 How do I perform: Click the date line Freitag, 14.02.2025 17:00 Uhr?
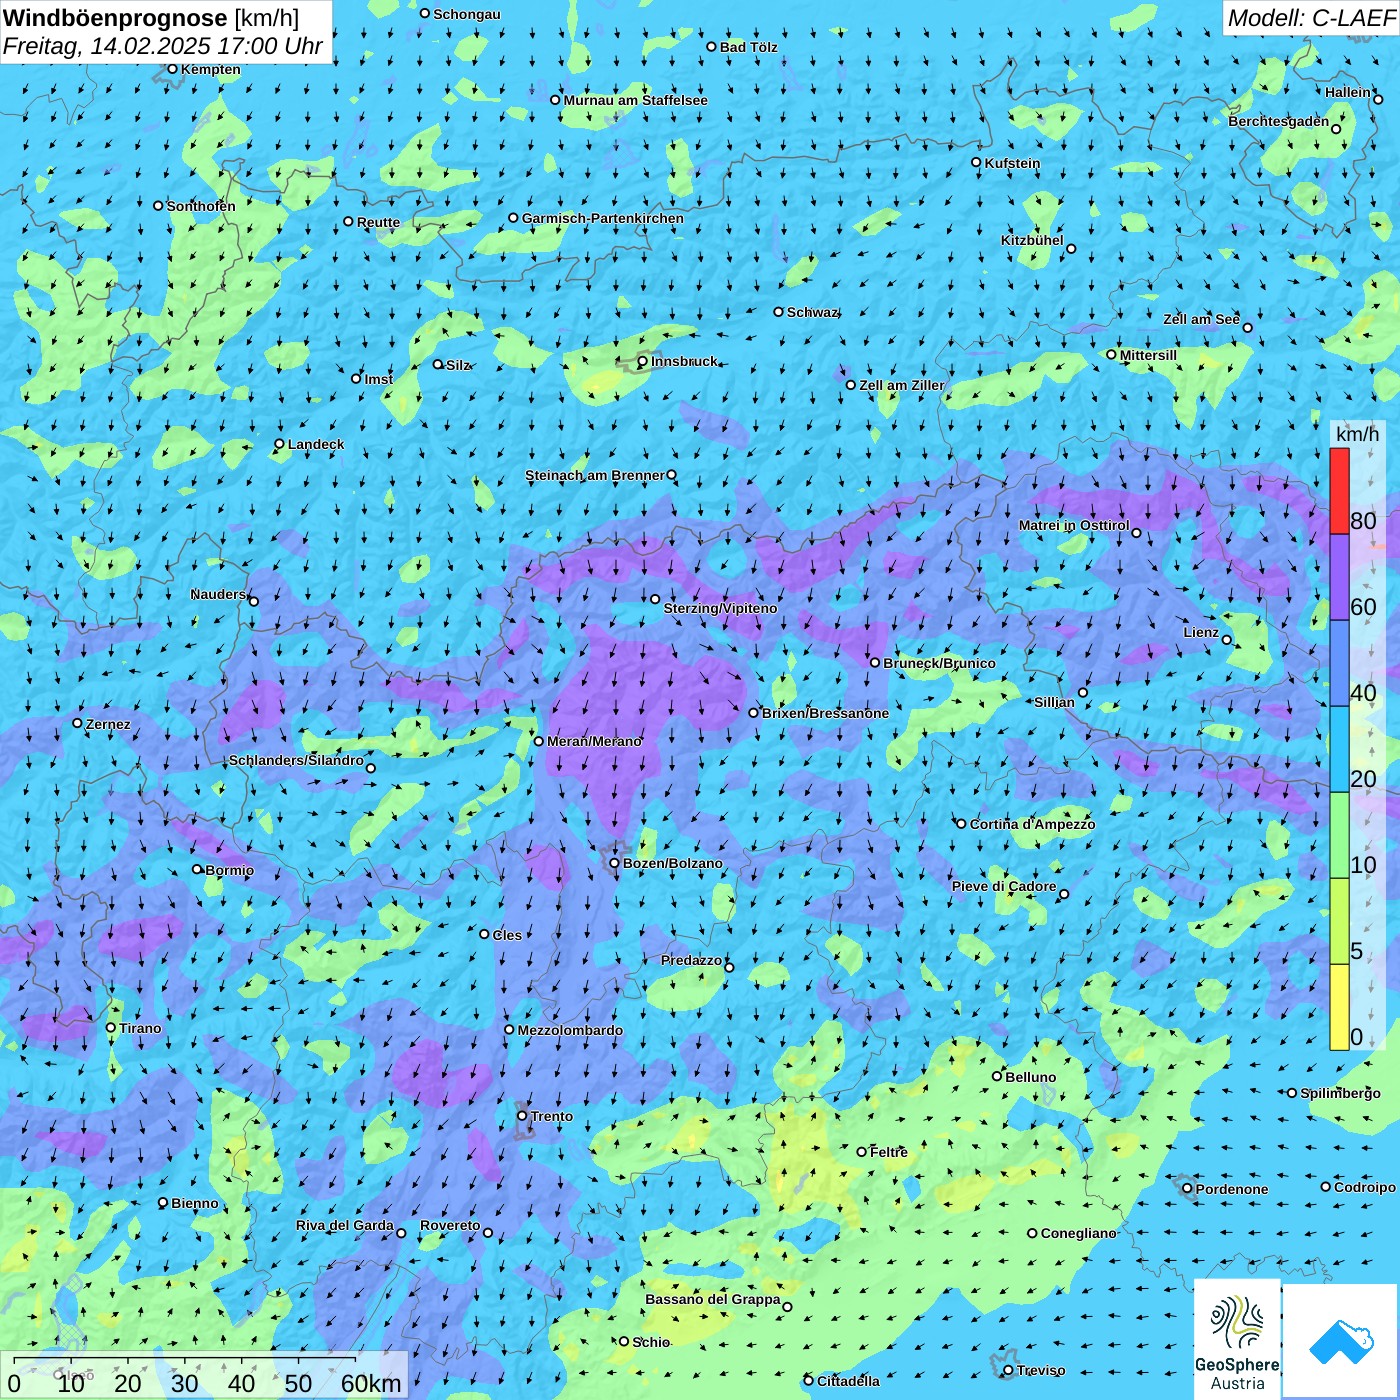[163, 46]
